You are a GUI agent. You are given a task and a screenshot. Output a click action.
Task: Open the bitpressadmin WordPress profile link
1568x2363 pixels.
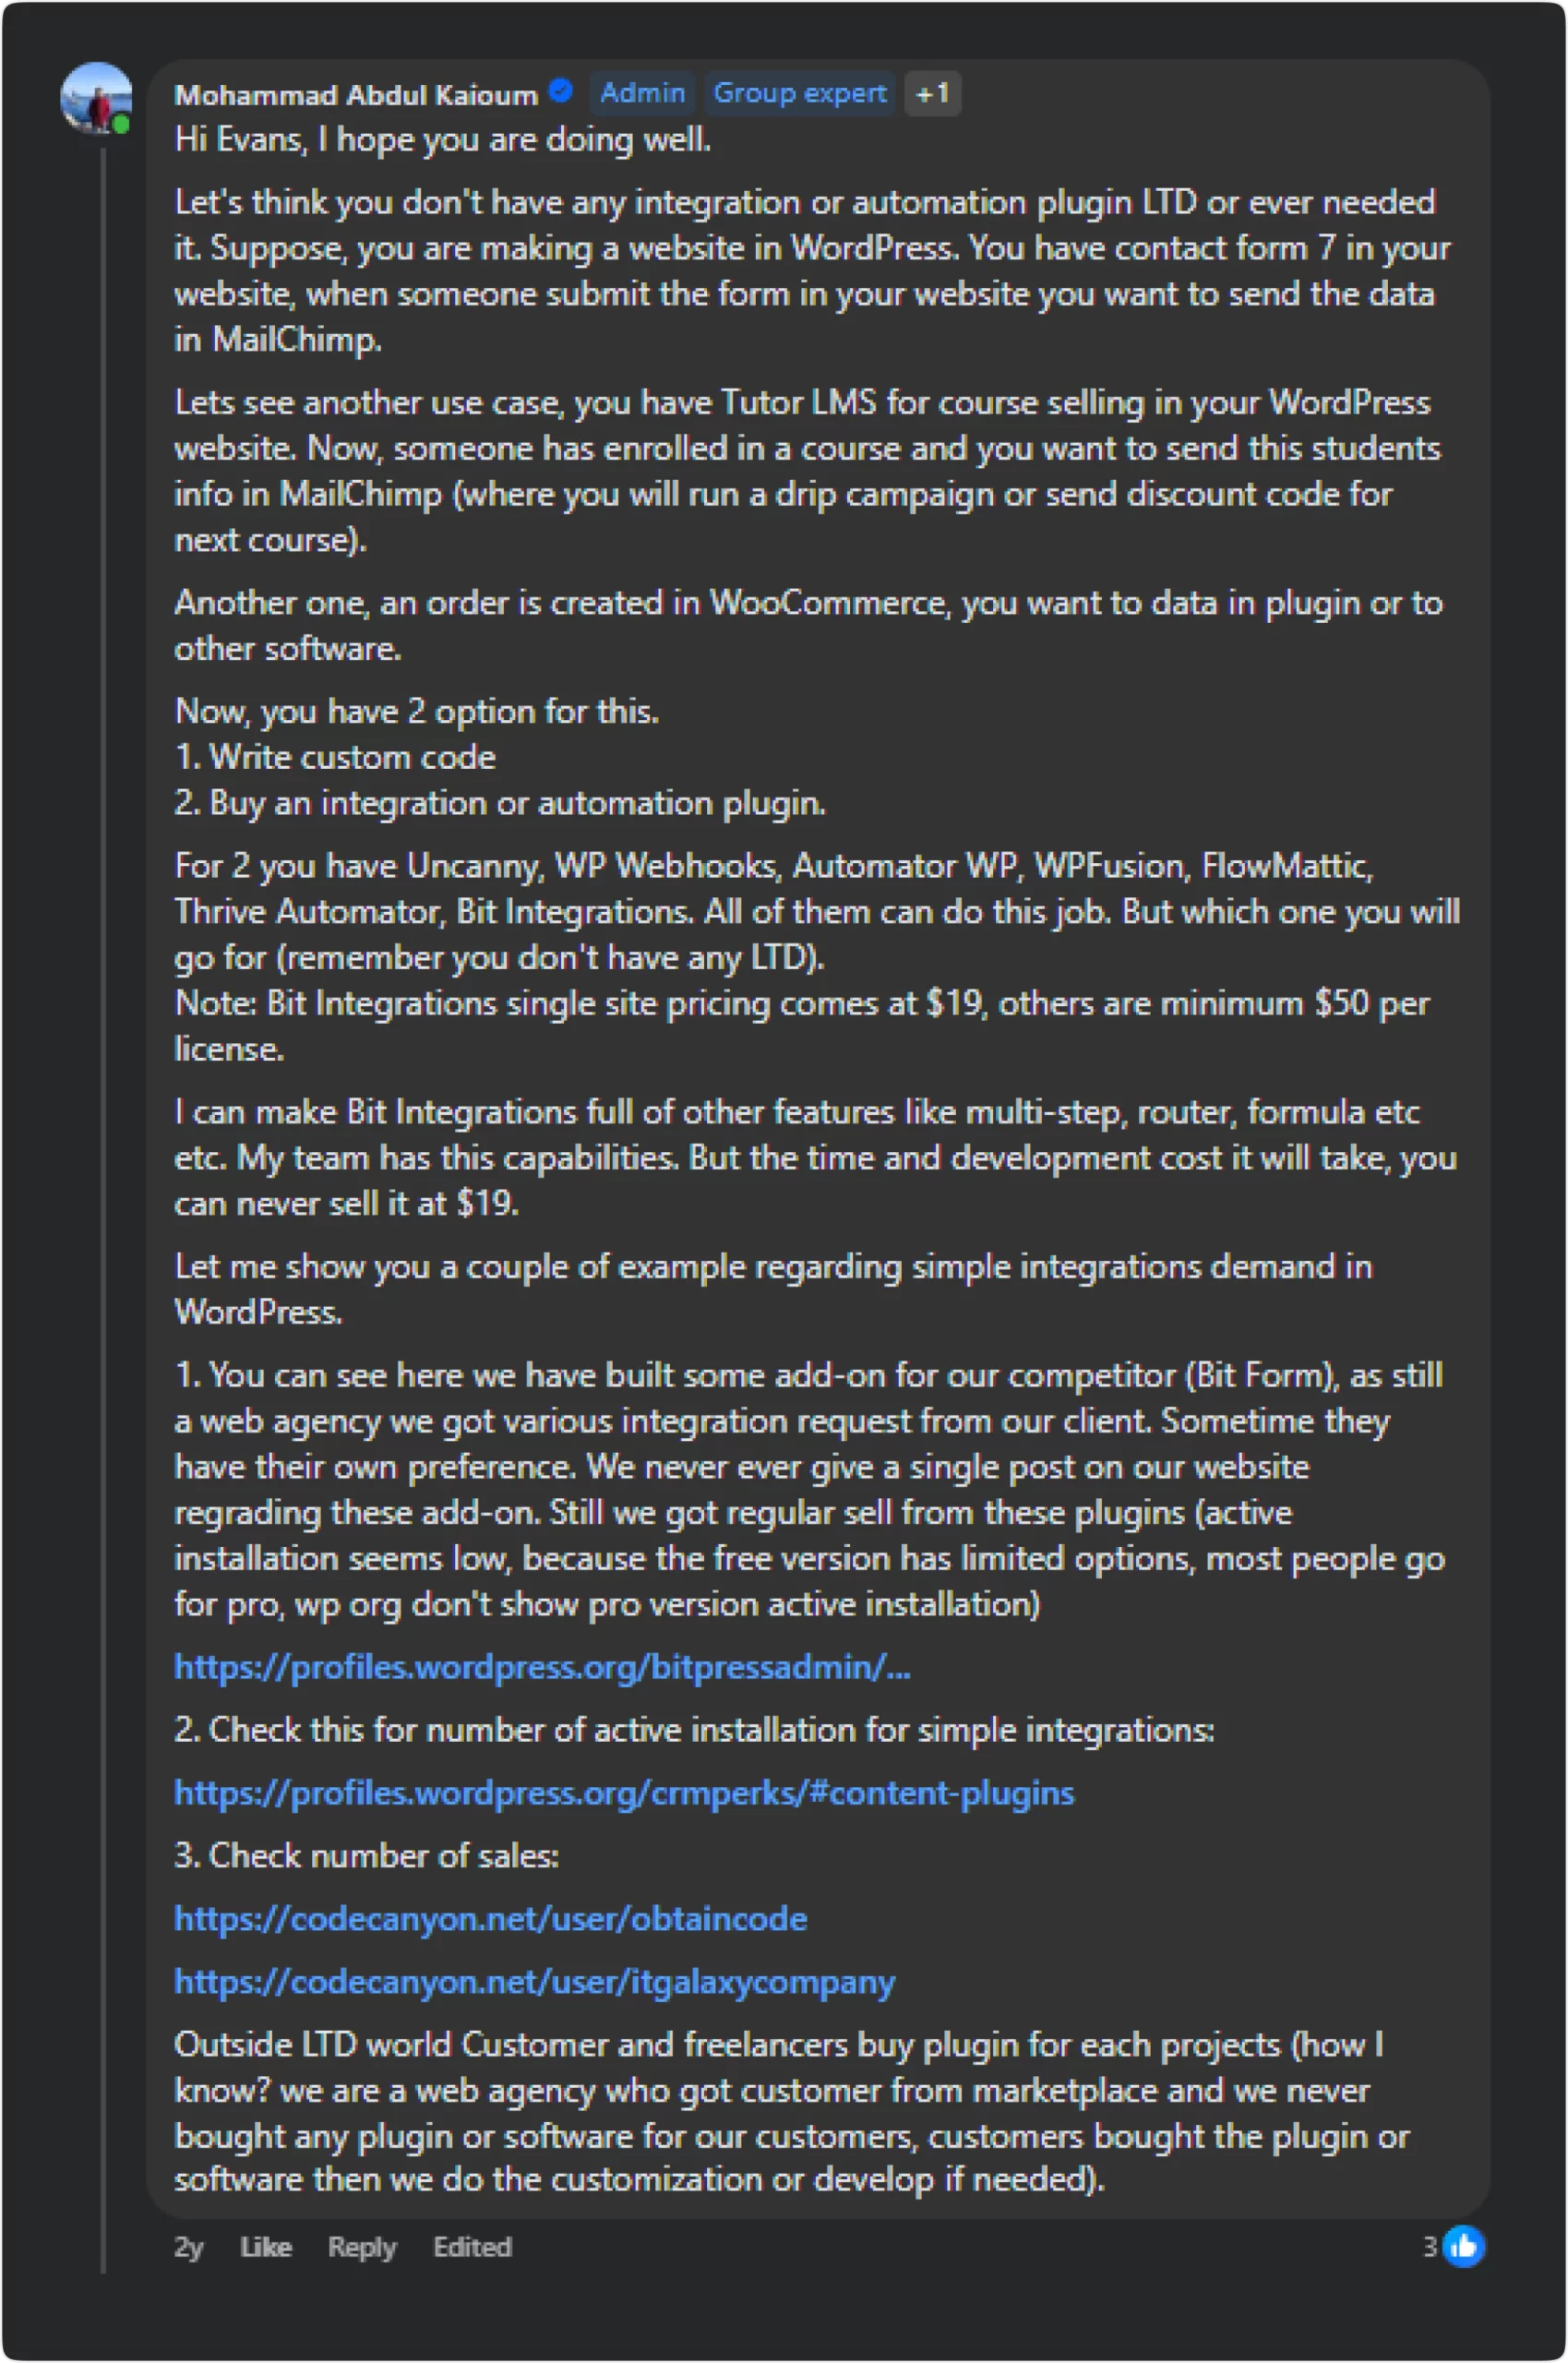click(x=542, y=1667)
